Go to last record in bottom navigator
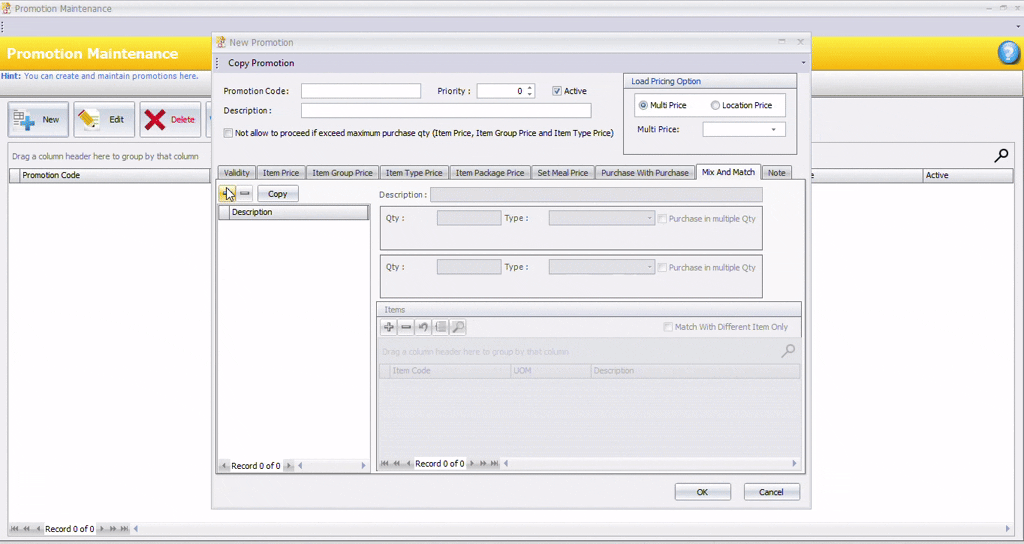This screenshot has width=1024, height=544. point(125,529)
